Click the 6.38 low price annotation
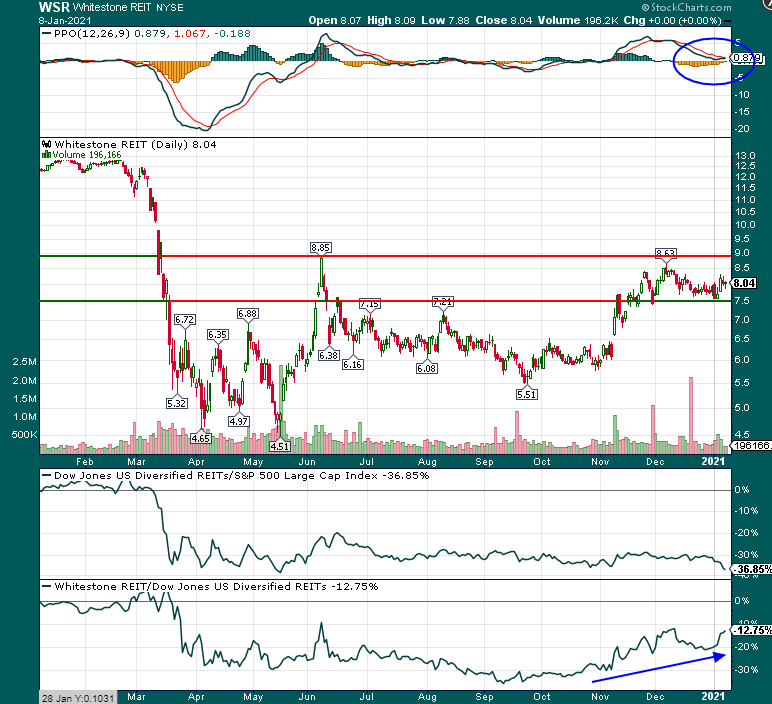The height and width of the screenshot is (704, 772). (328, 355)
